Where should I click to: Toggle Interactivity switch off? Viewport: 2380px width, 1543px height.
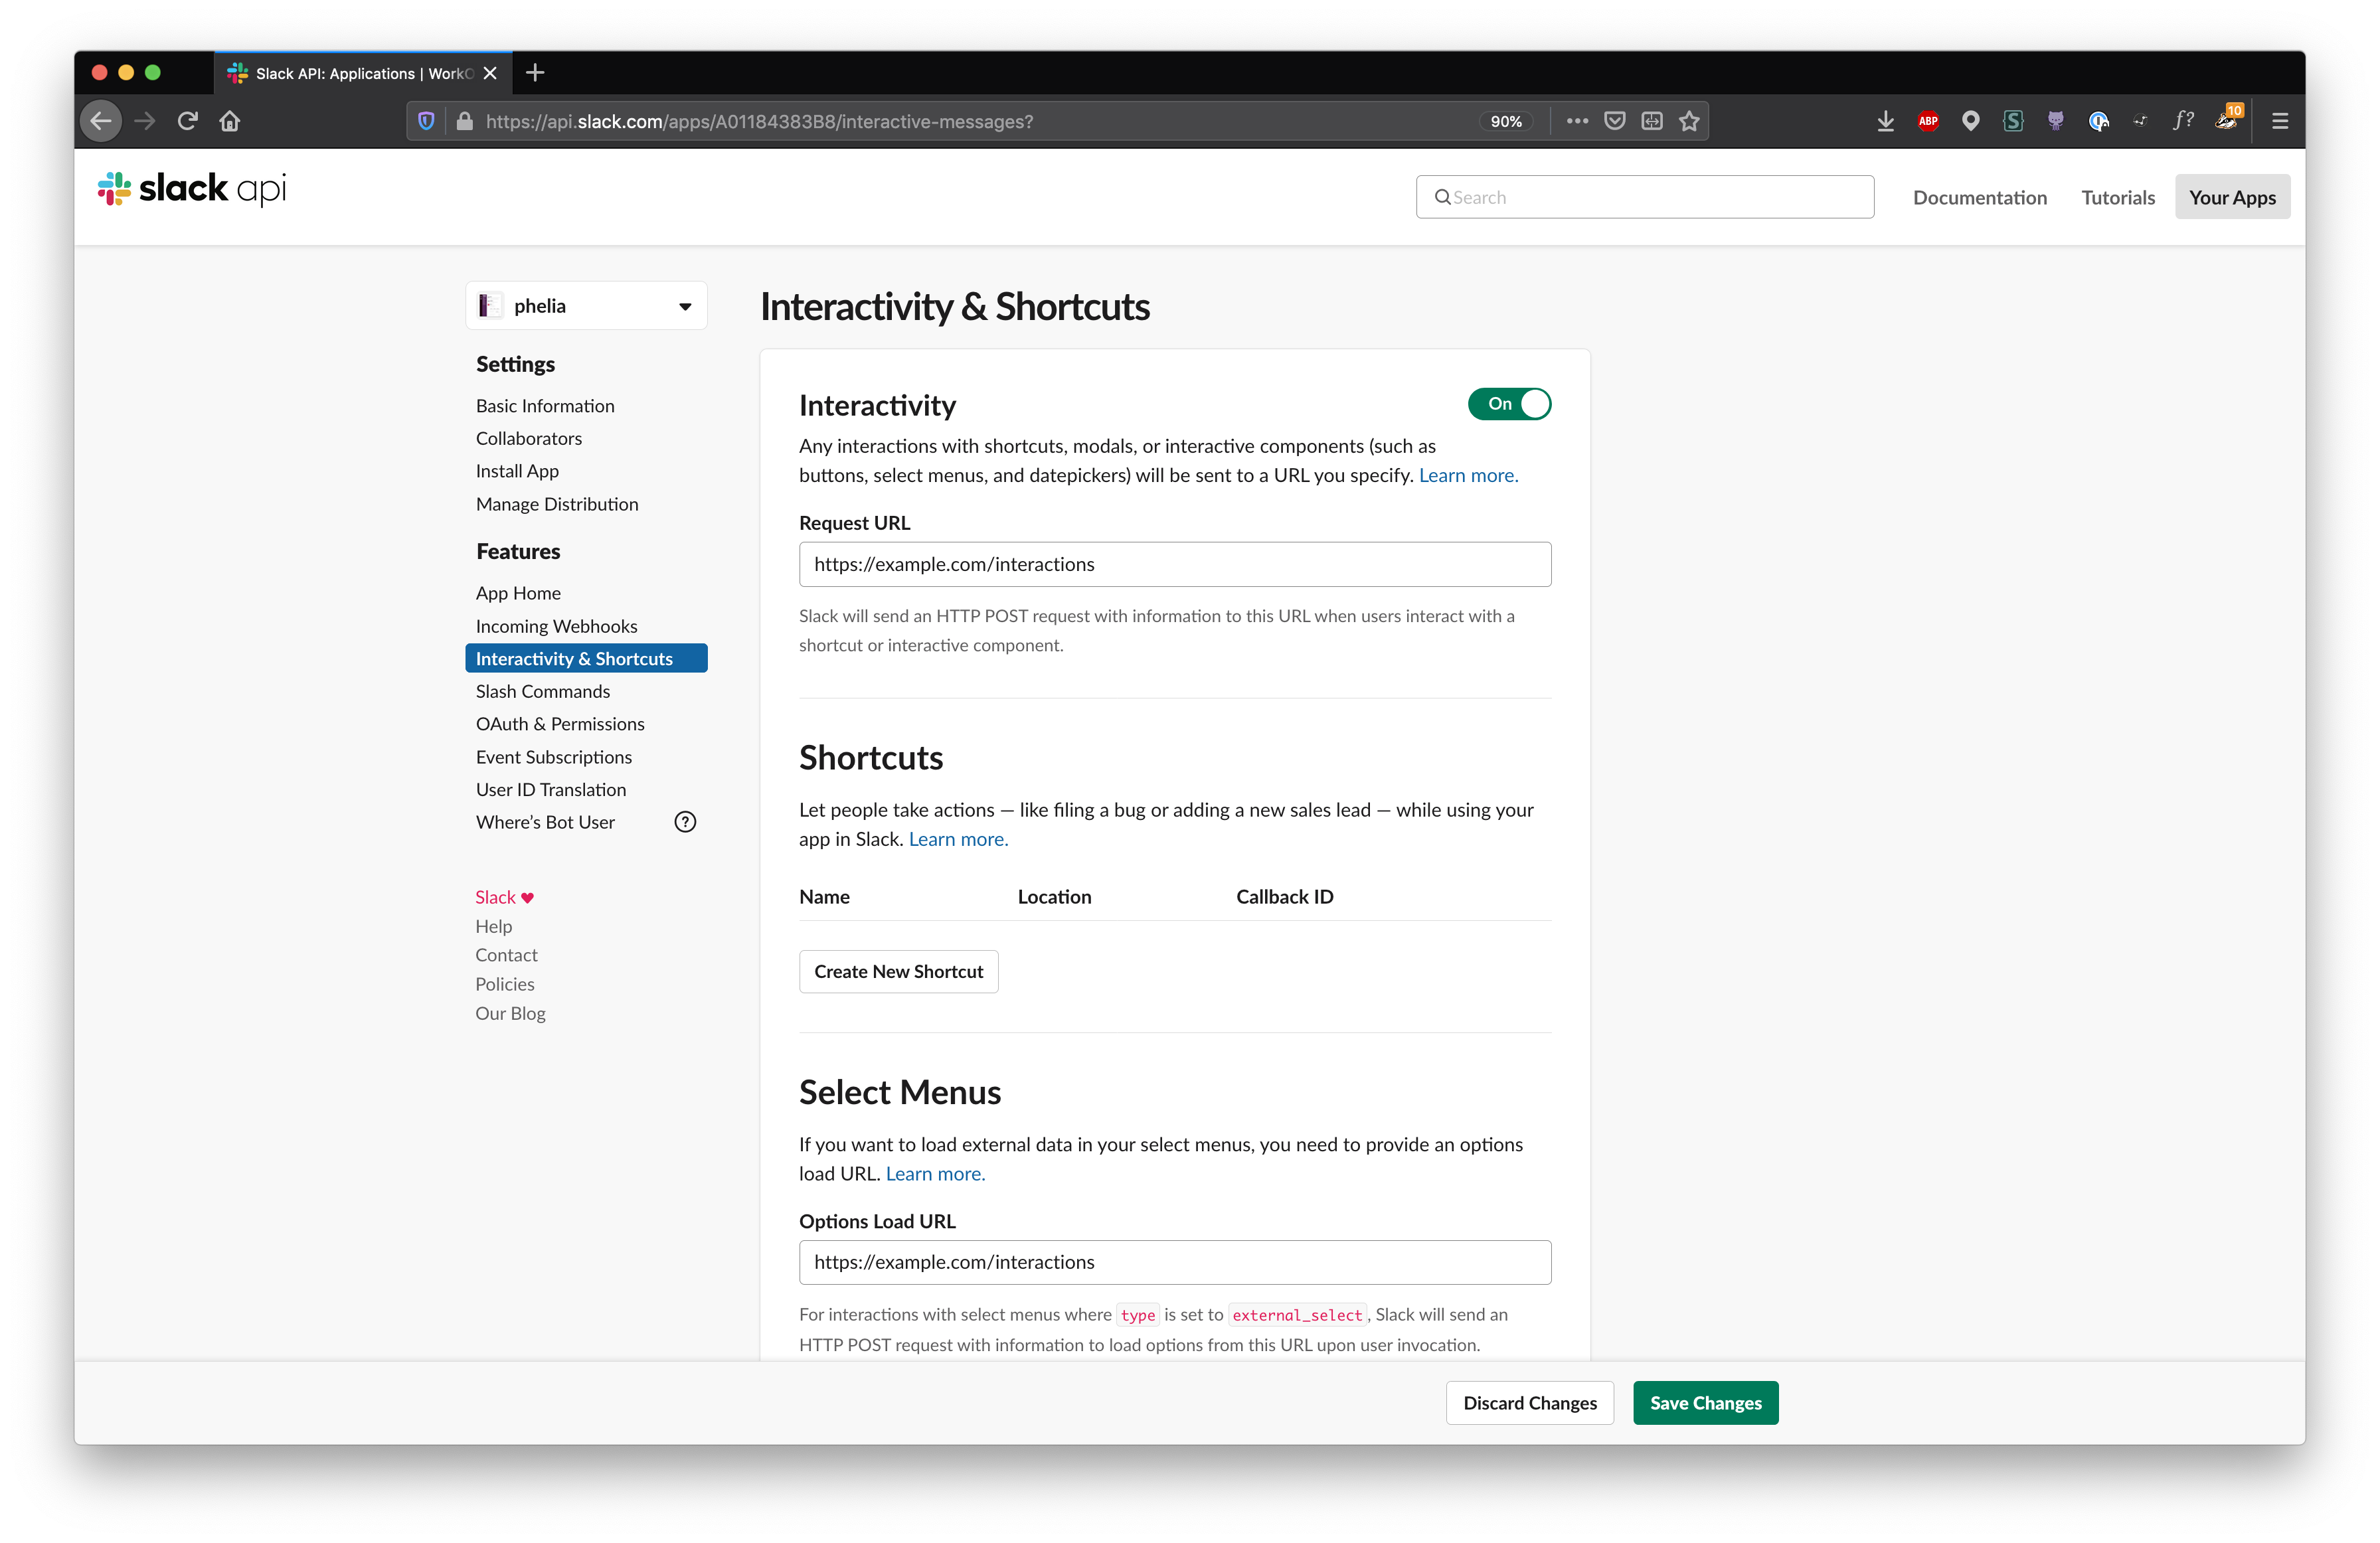1509,404
